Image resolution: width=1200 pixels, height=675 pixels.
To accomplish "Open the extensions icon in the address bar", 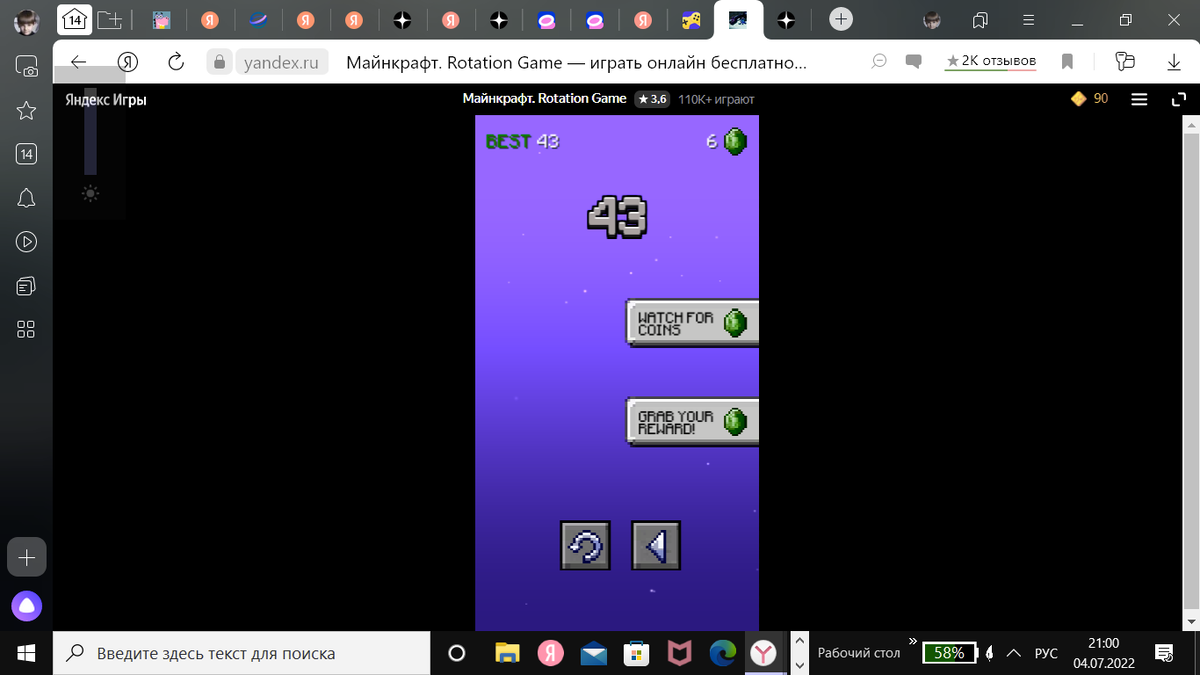I will click(x=1125, y=62).
